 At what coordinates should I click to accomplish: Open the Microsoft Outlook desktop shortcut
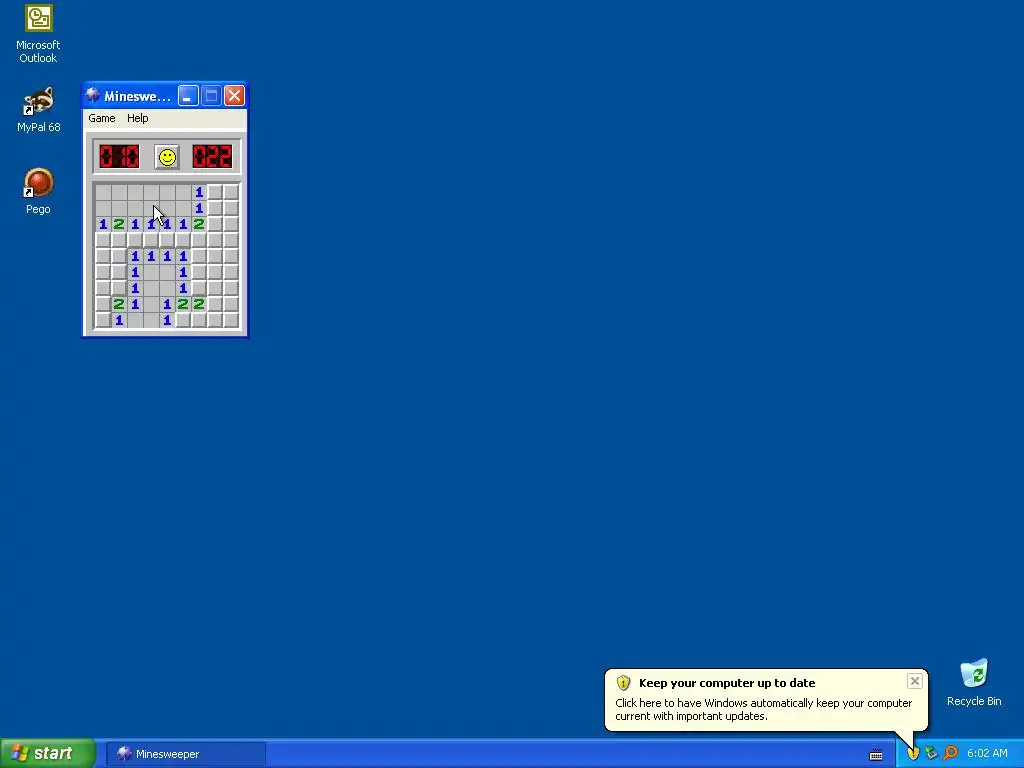click(x=38, y=34)
